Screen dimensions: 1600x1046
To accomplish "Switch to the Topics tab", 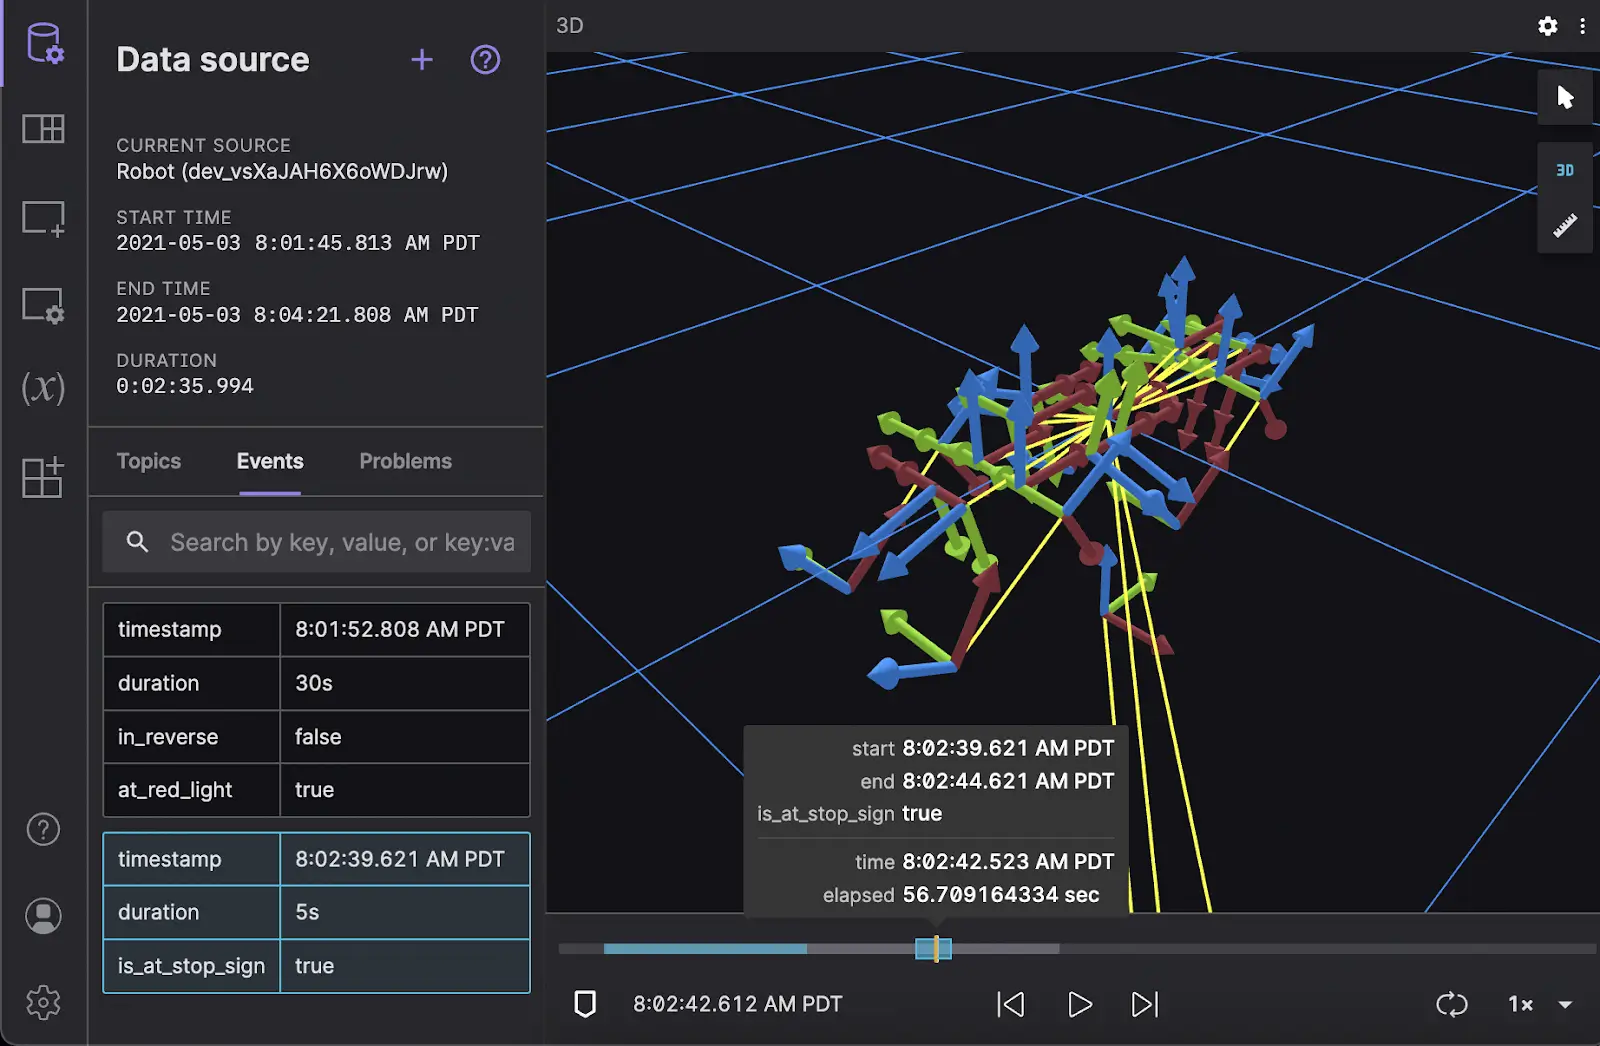I will click(149, 461).
